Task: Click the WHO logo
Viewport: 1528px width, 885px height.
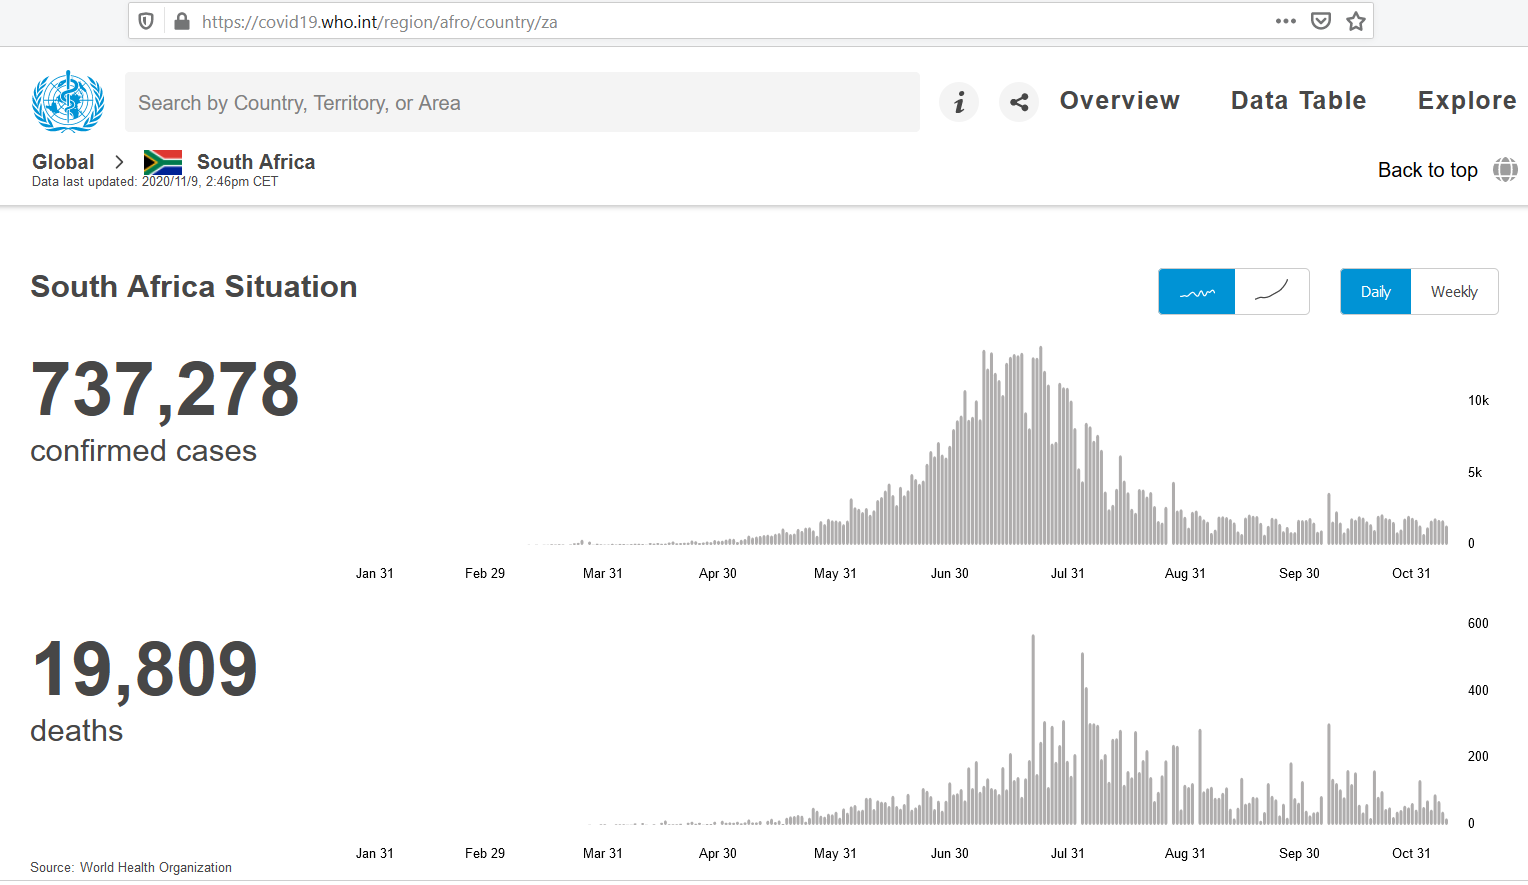Action: [68, 101]
